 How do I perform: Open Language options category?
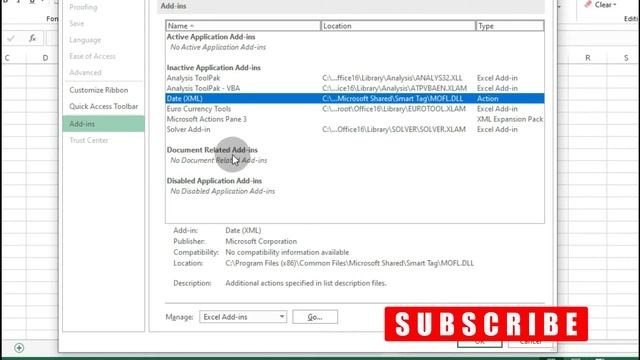click(x=85, y=40)
